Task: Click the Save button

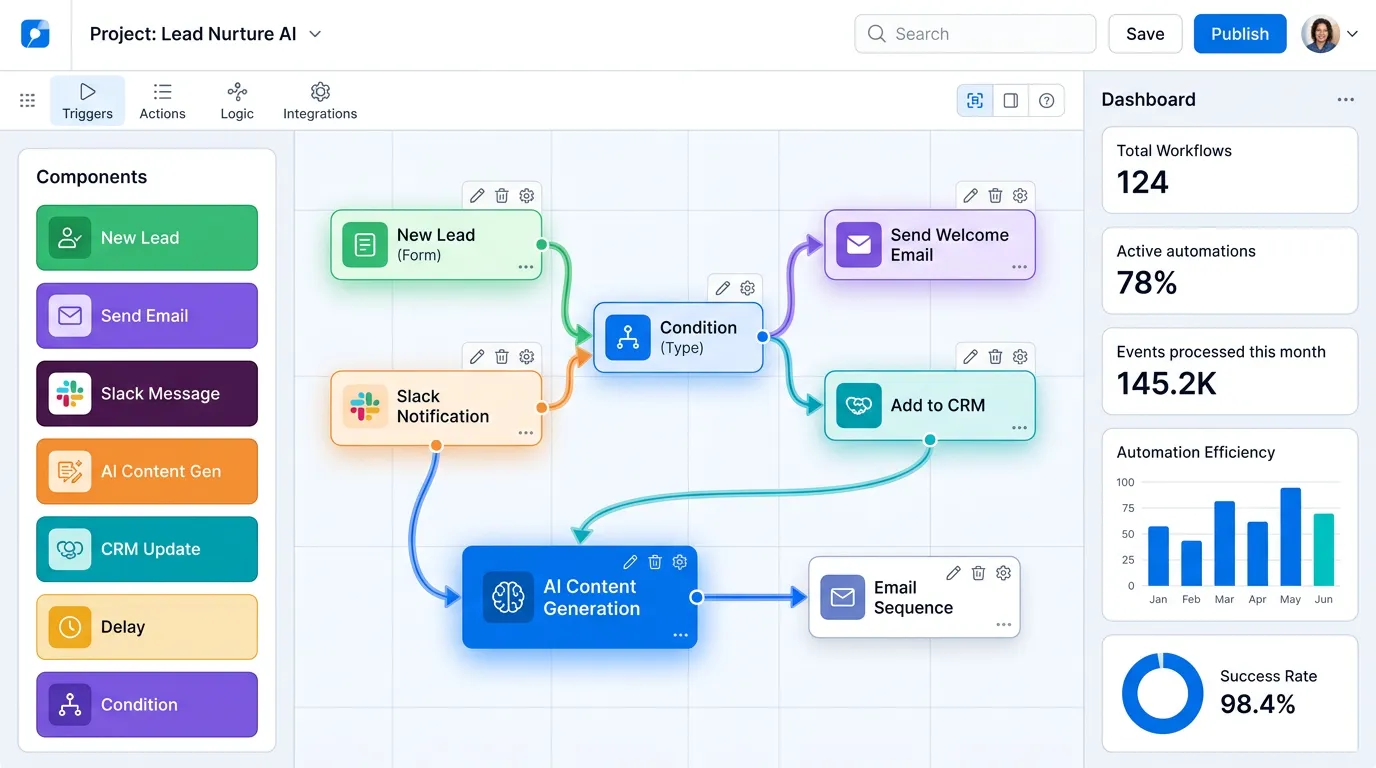Action: click(x=1145, y=34)
